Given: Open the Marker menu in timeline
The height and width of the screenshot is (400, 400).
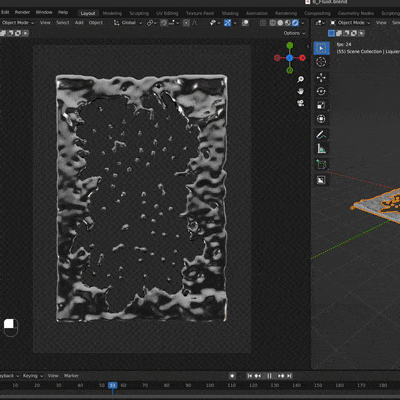Looking at the screenshot, I should click(71, 376).
